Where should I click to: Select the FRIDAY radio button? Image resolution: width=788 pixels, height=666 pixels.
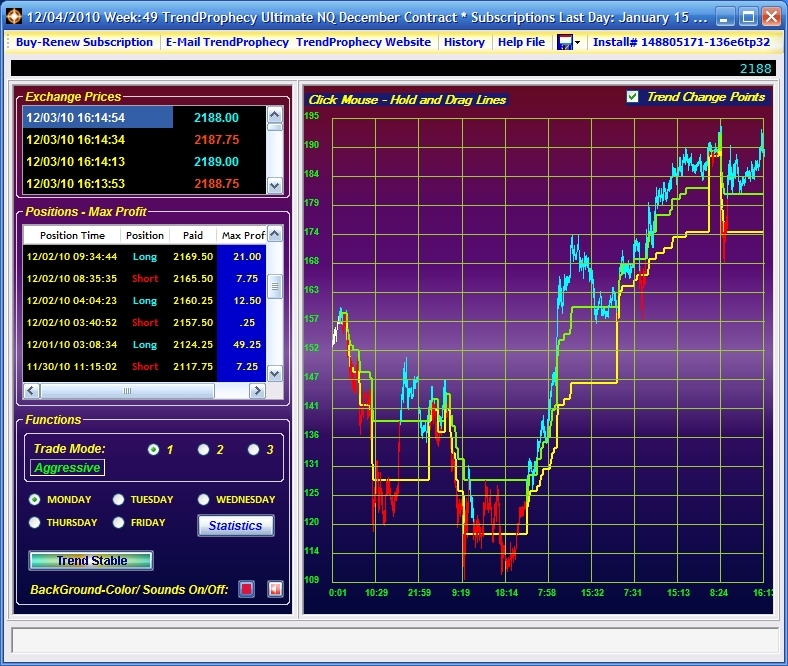coord(118,523)
